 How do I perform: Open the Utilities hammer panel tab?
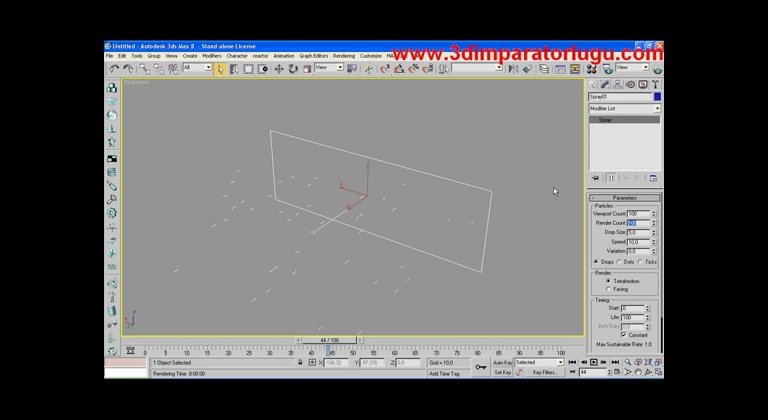coord(655,84)
